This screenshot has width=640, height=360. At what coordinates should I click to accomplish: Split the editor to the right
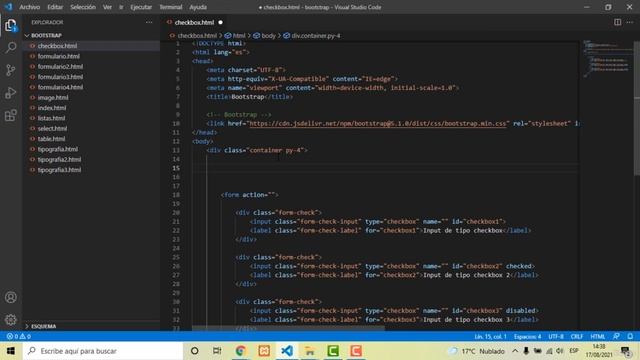[x=618, y=22]
